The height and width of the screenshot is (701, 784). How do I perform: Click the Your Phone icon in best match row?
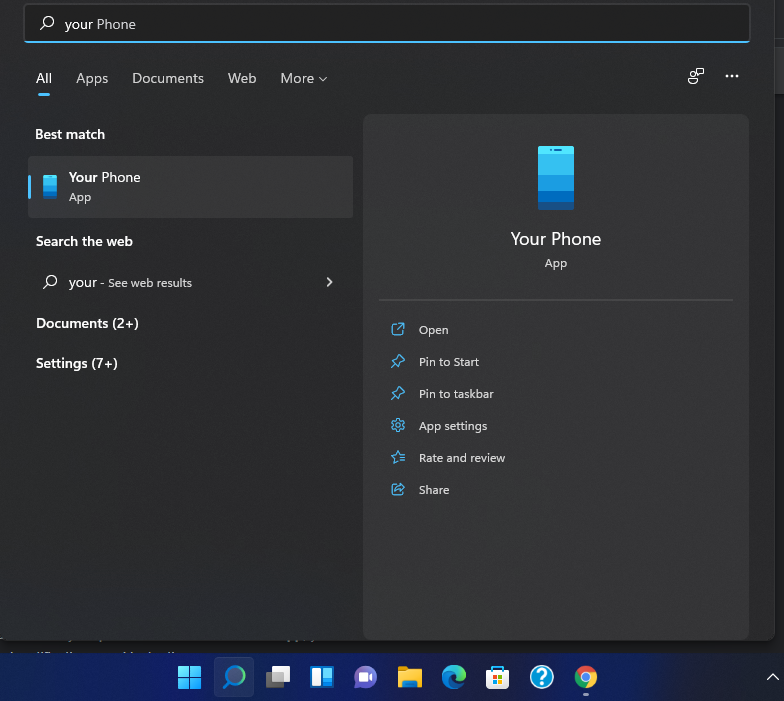coord(50,187)
